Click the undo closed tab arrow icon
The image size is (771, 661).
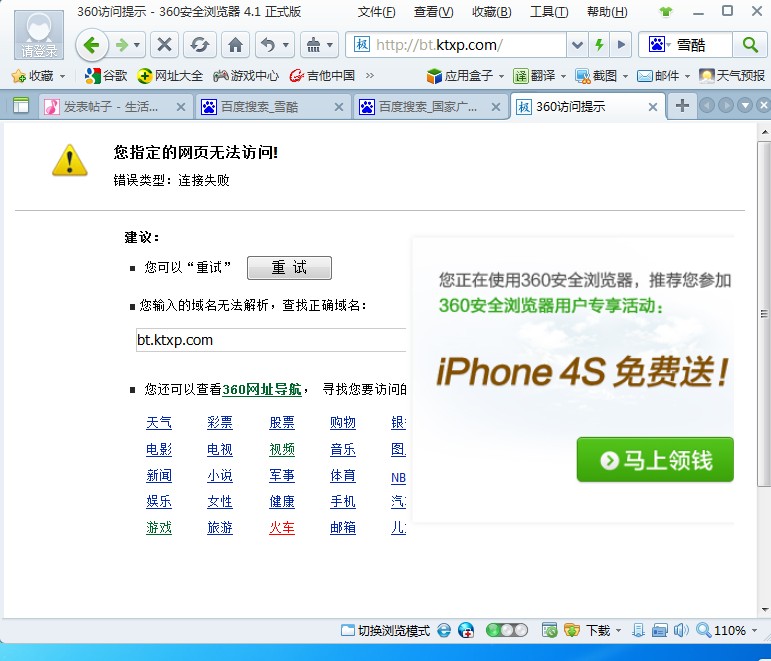[x=268, y=45]
